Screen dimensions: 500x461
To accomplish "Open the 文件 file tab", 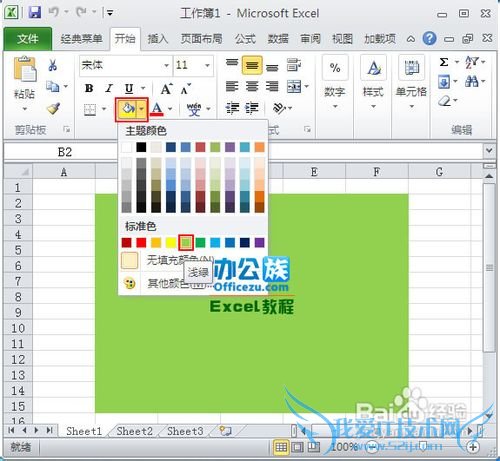I will point(28,39).
